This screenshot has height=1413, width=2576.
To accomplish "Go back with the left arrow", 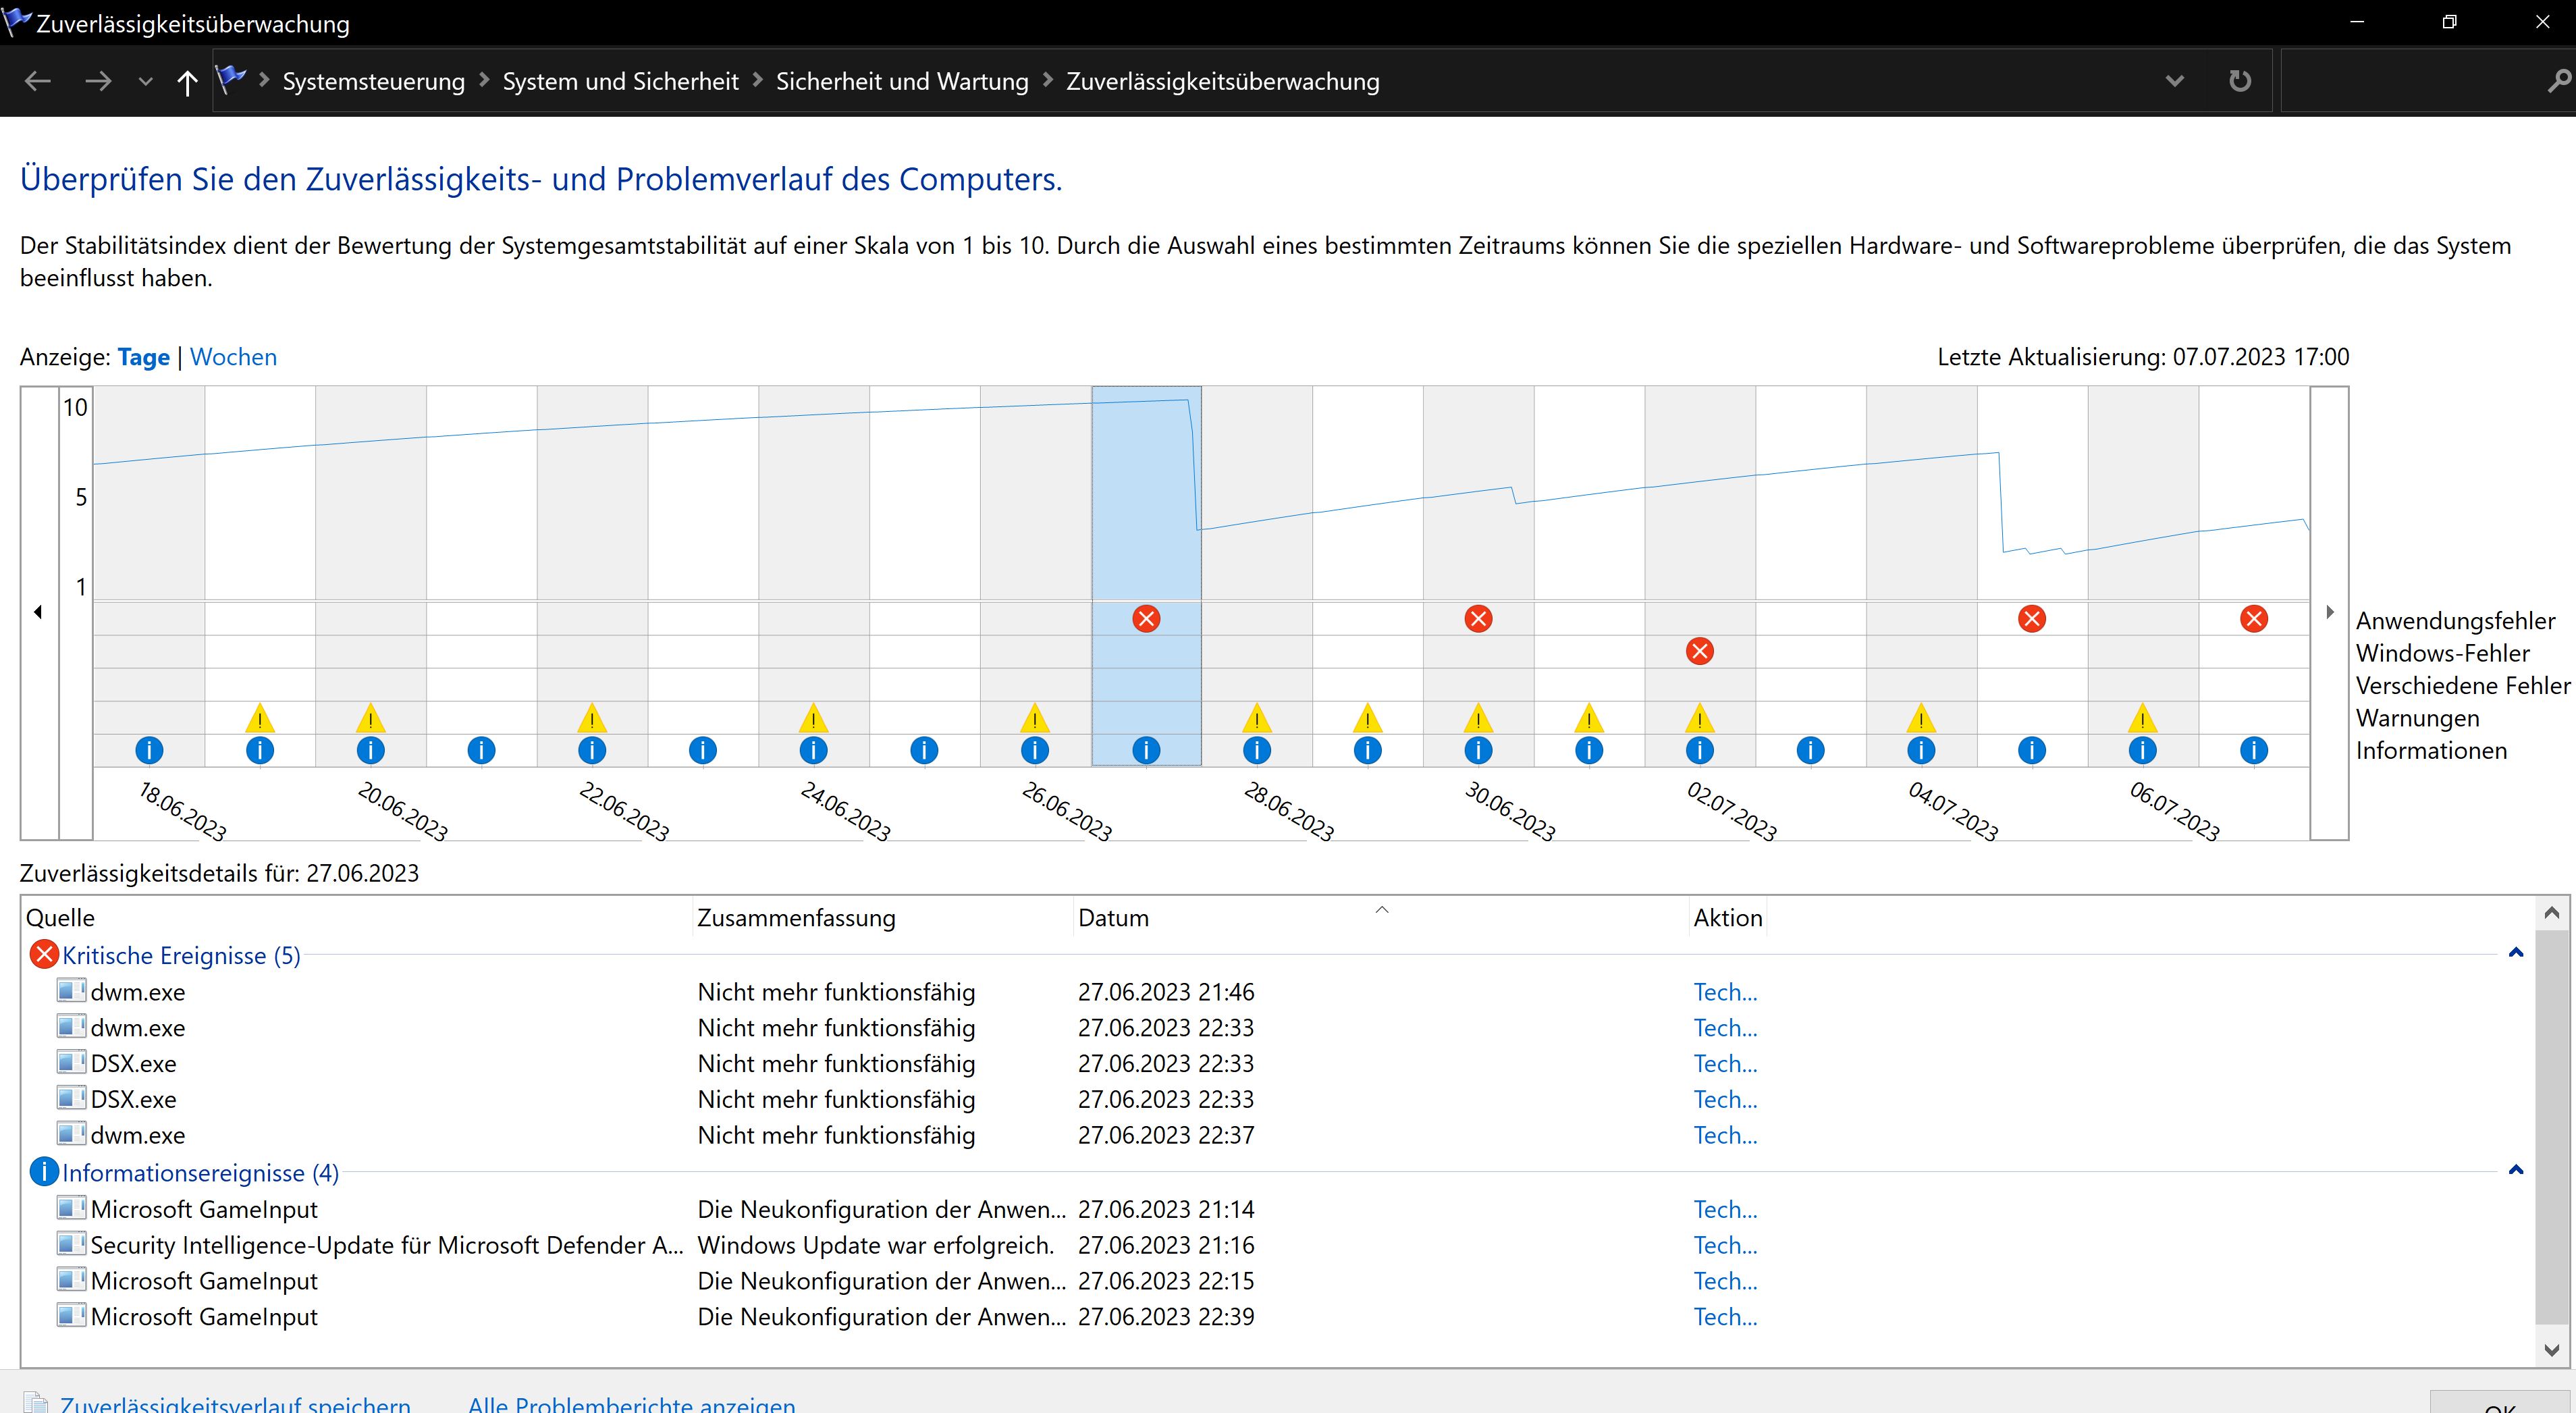I will coord(38,82).
